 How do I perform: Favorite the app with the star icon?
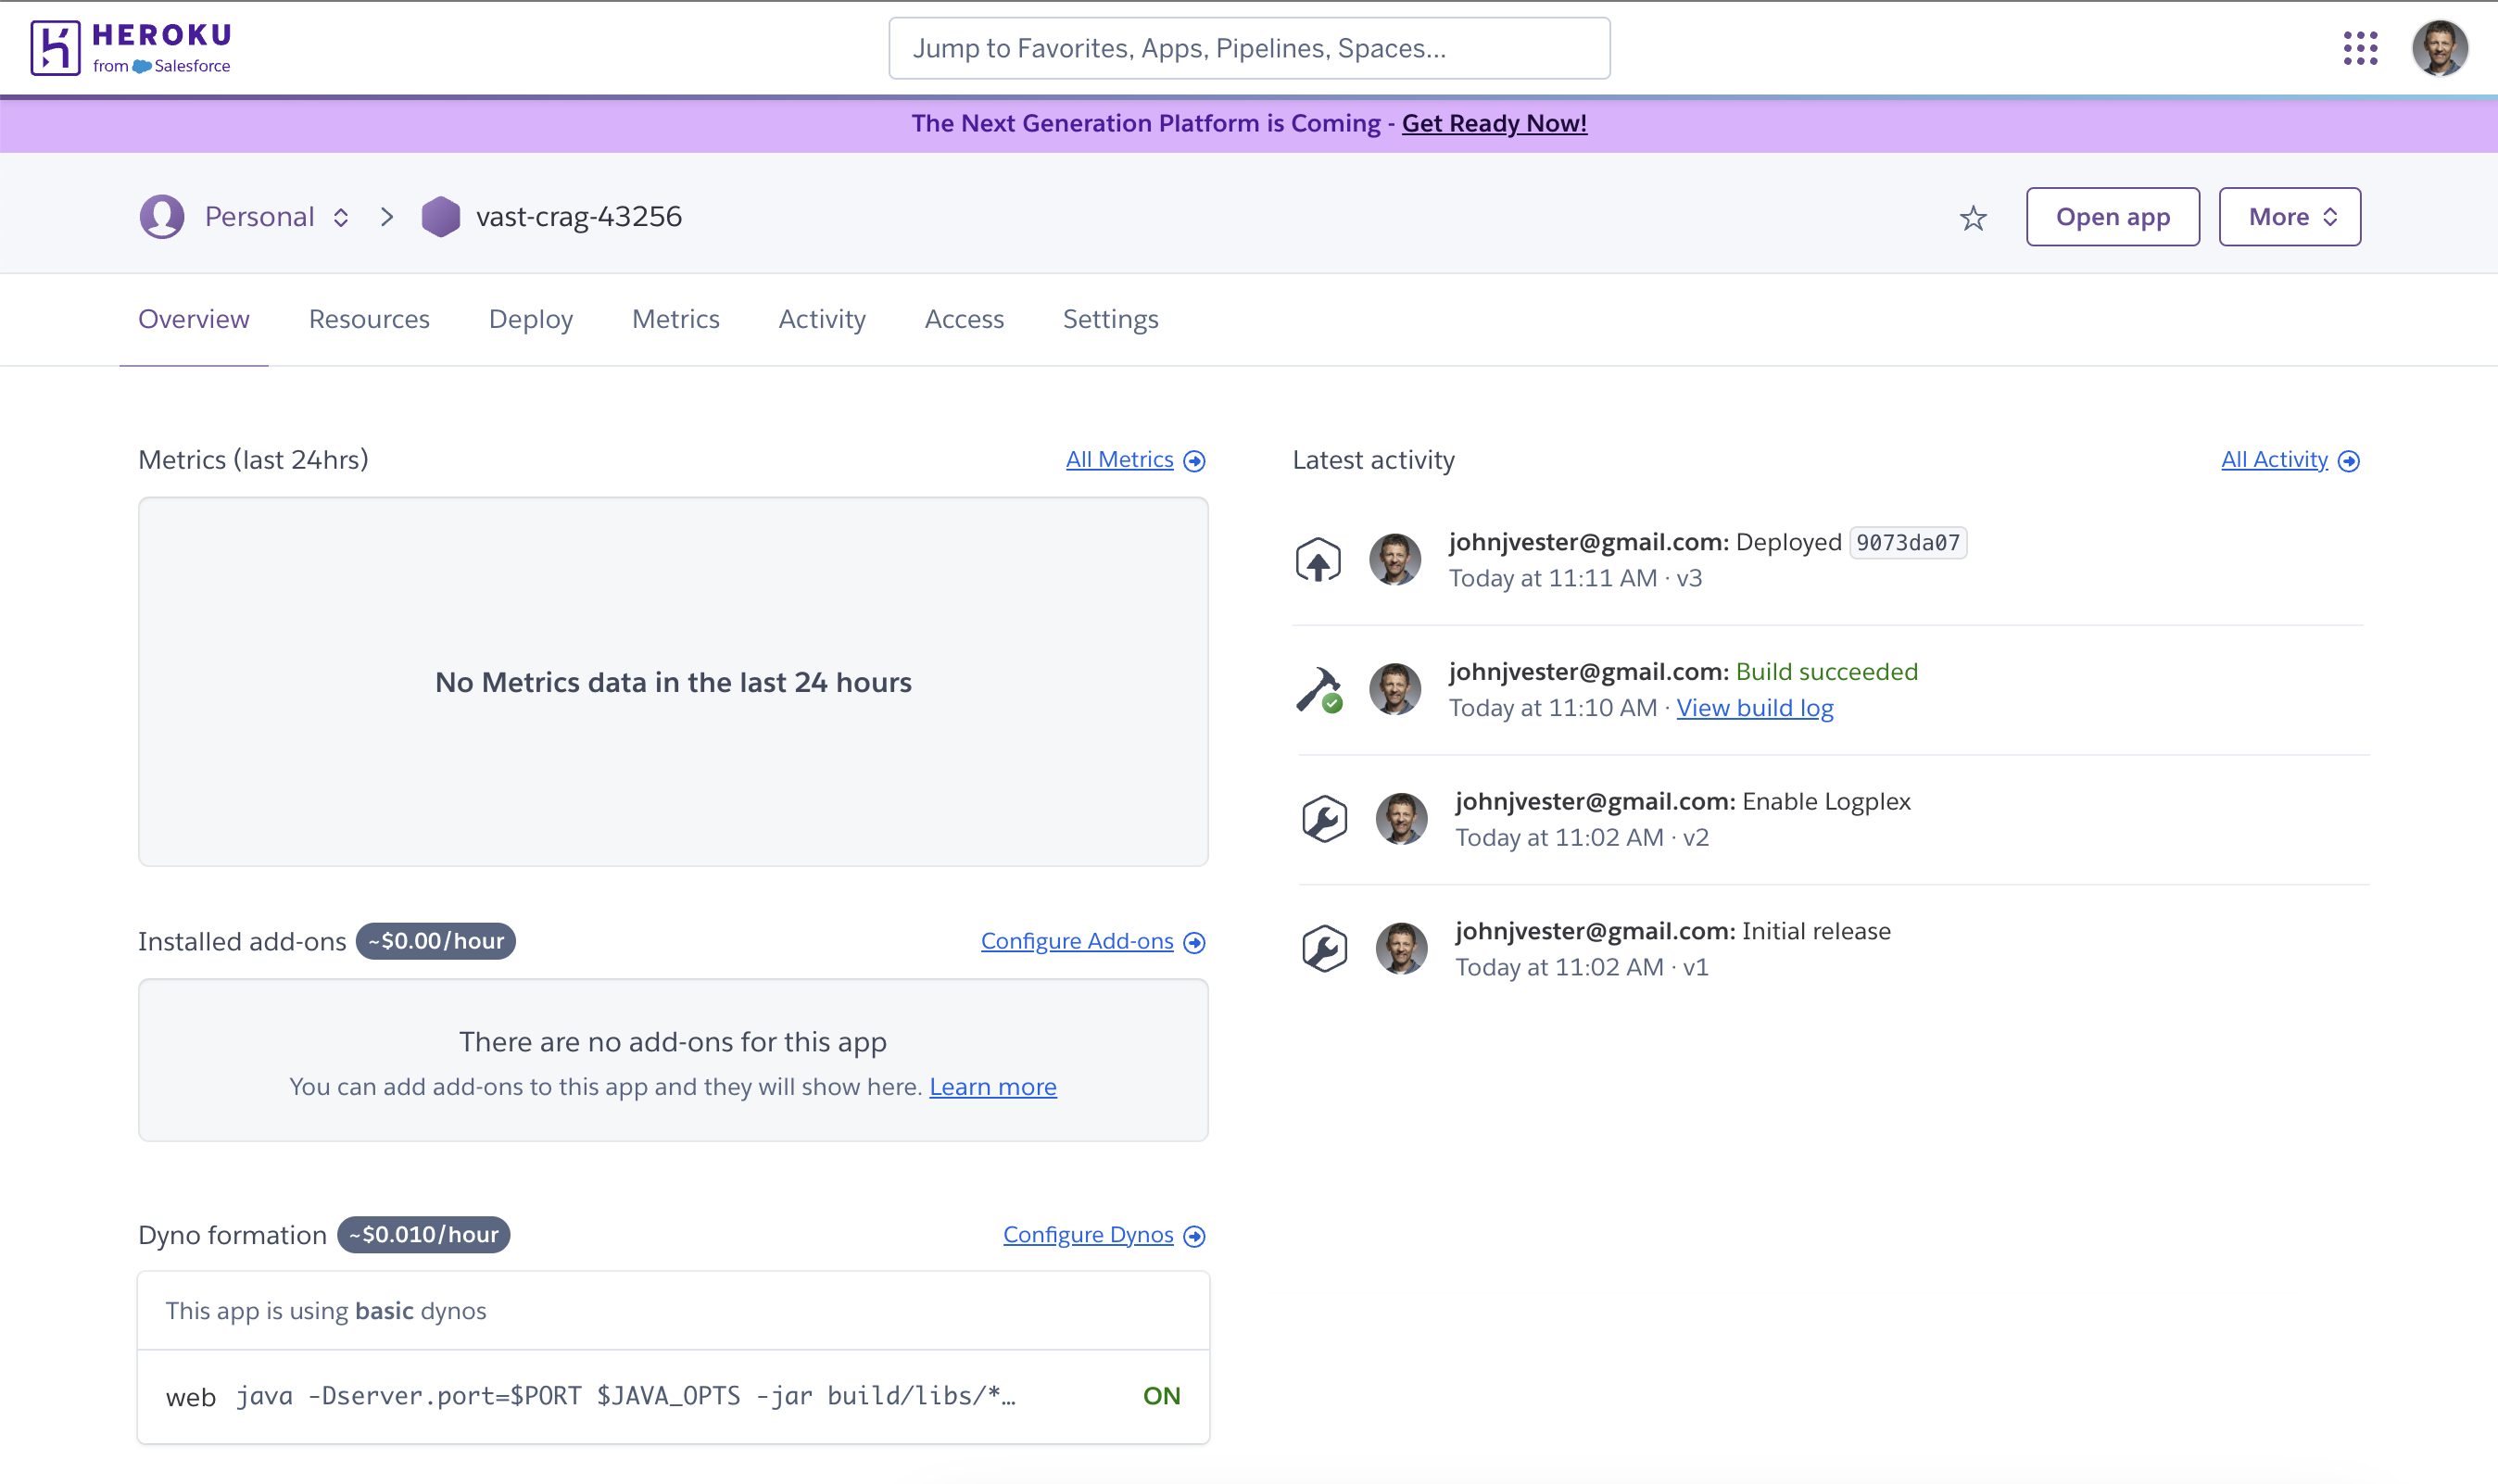(x=1972, y=218)
